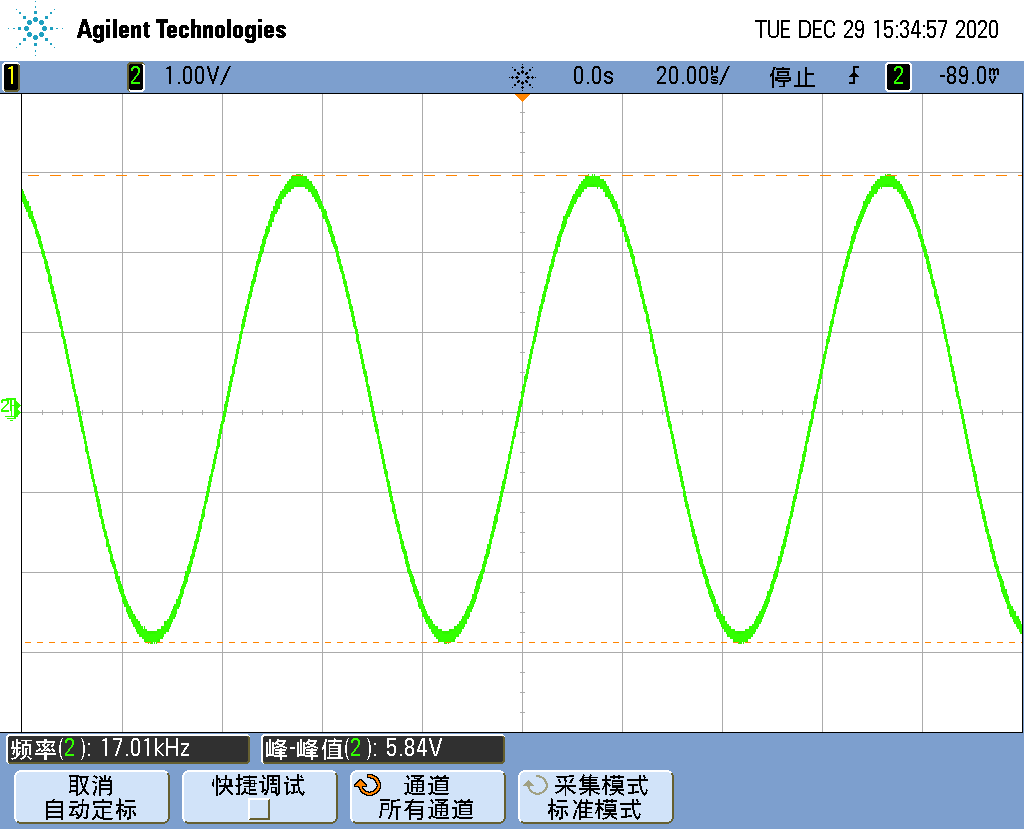This screenshot has width=1024, height=829.
Task: Open the 采集模式 标准模式 selector softkey
Action: [x=596, y=796]
